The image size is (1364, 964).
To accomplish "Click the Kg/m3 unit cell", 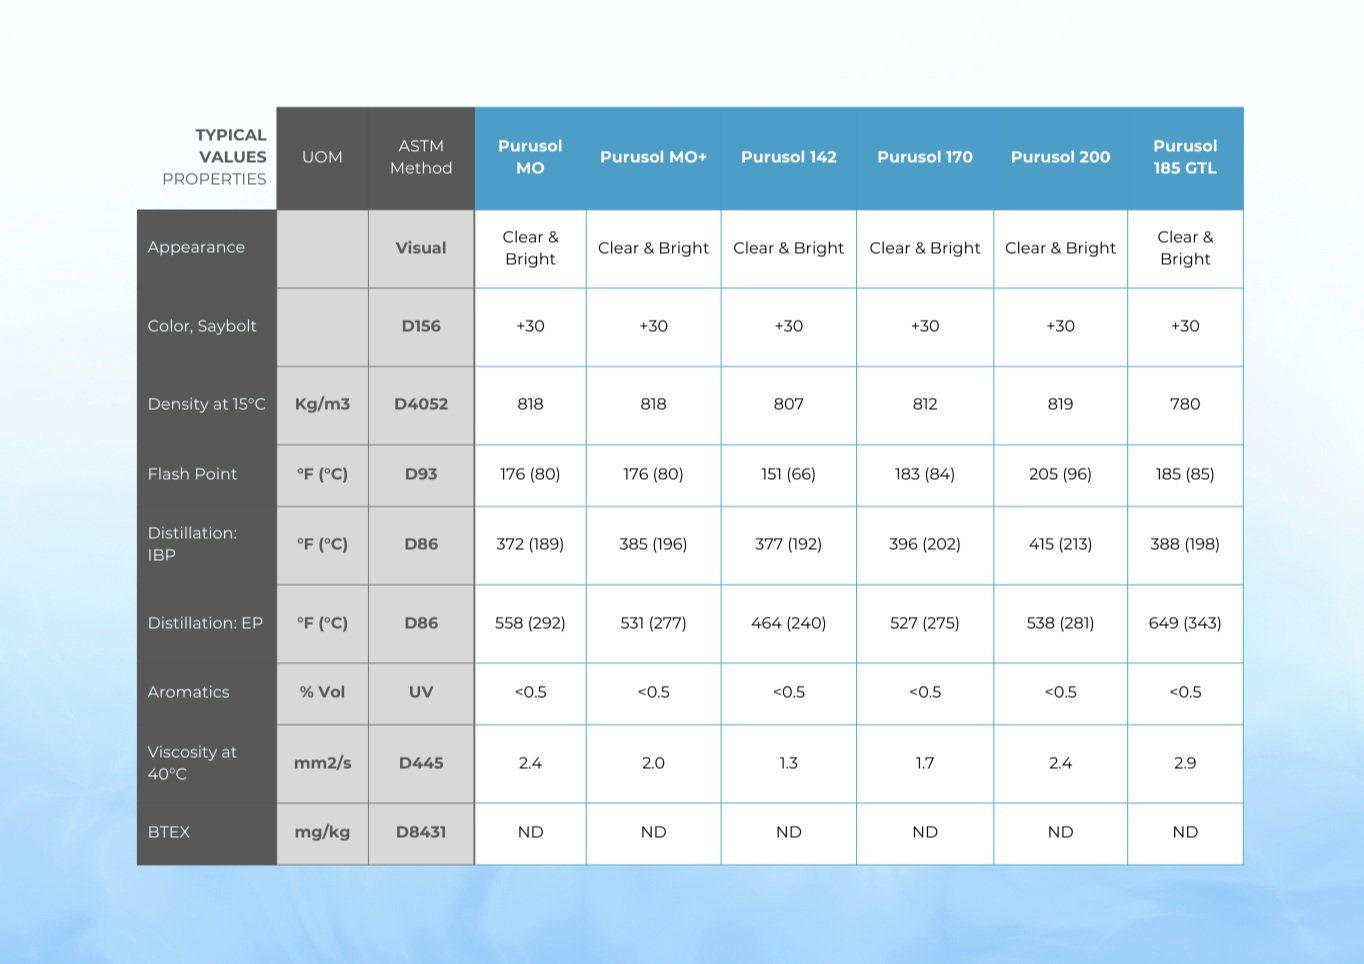I will [322, 404].
